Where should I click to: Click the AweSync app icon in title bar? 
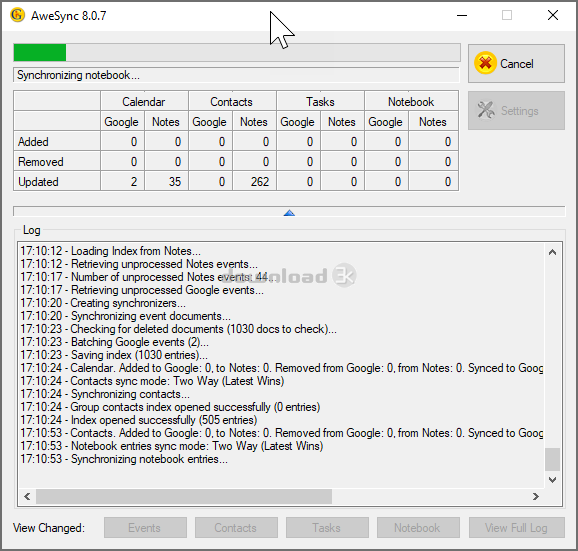(17, 15)
